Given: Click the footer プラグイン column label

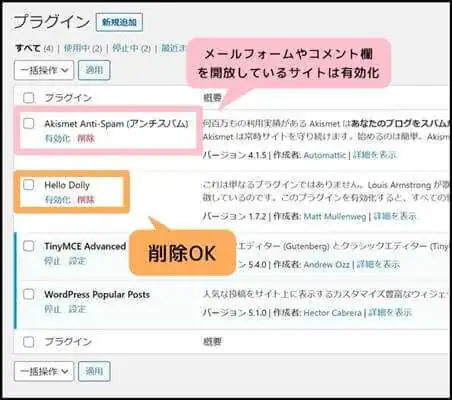Looking at the screenshot, I should pos(68,342).
